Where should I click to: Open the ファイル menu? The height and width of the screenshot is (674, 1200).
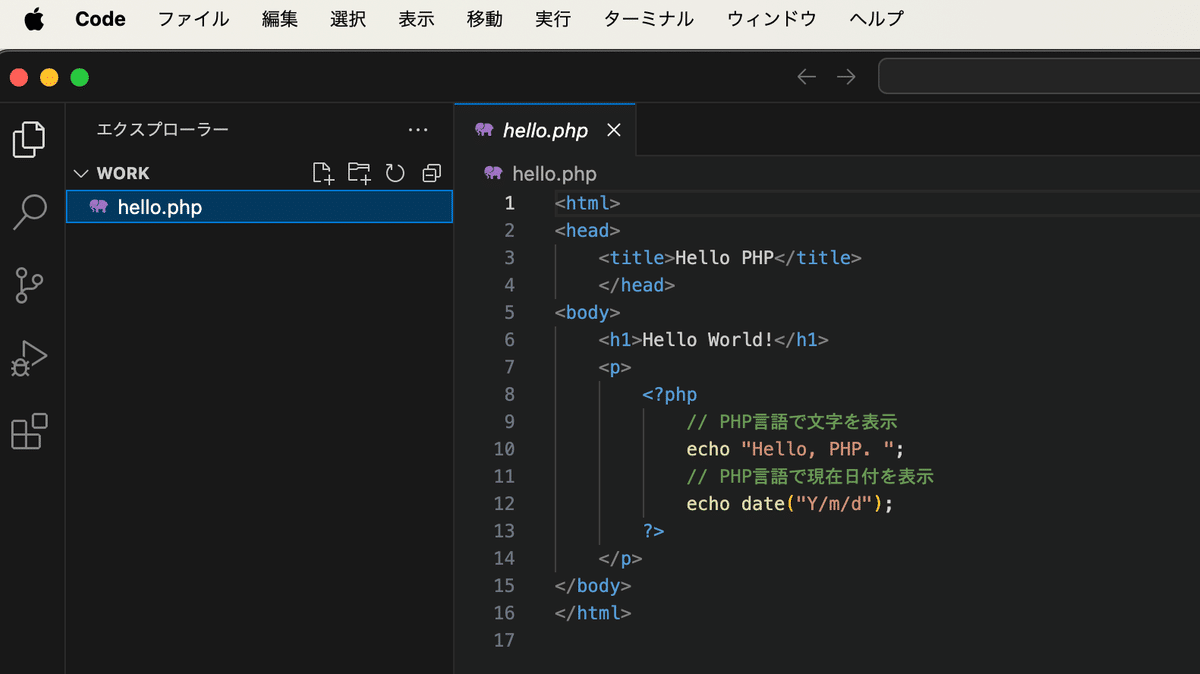[x=193, y=19]
